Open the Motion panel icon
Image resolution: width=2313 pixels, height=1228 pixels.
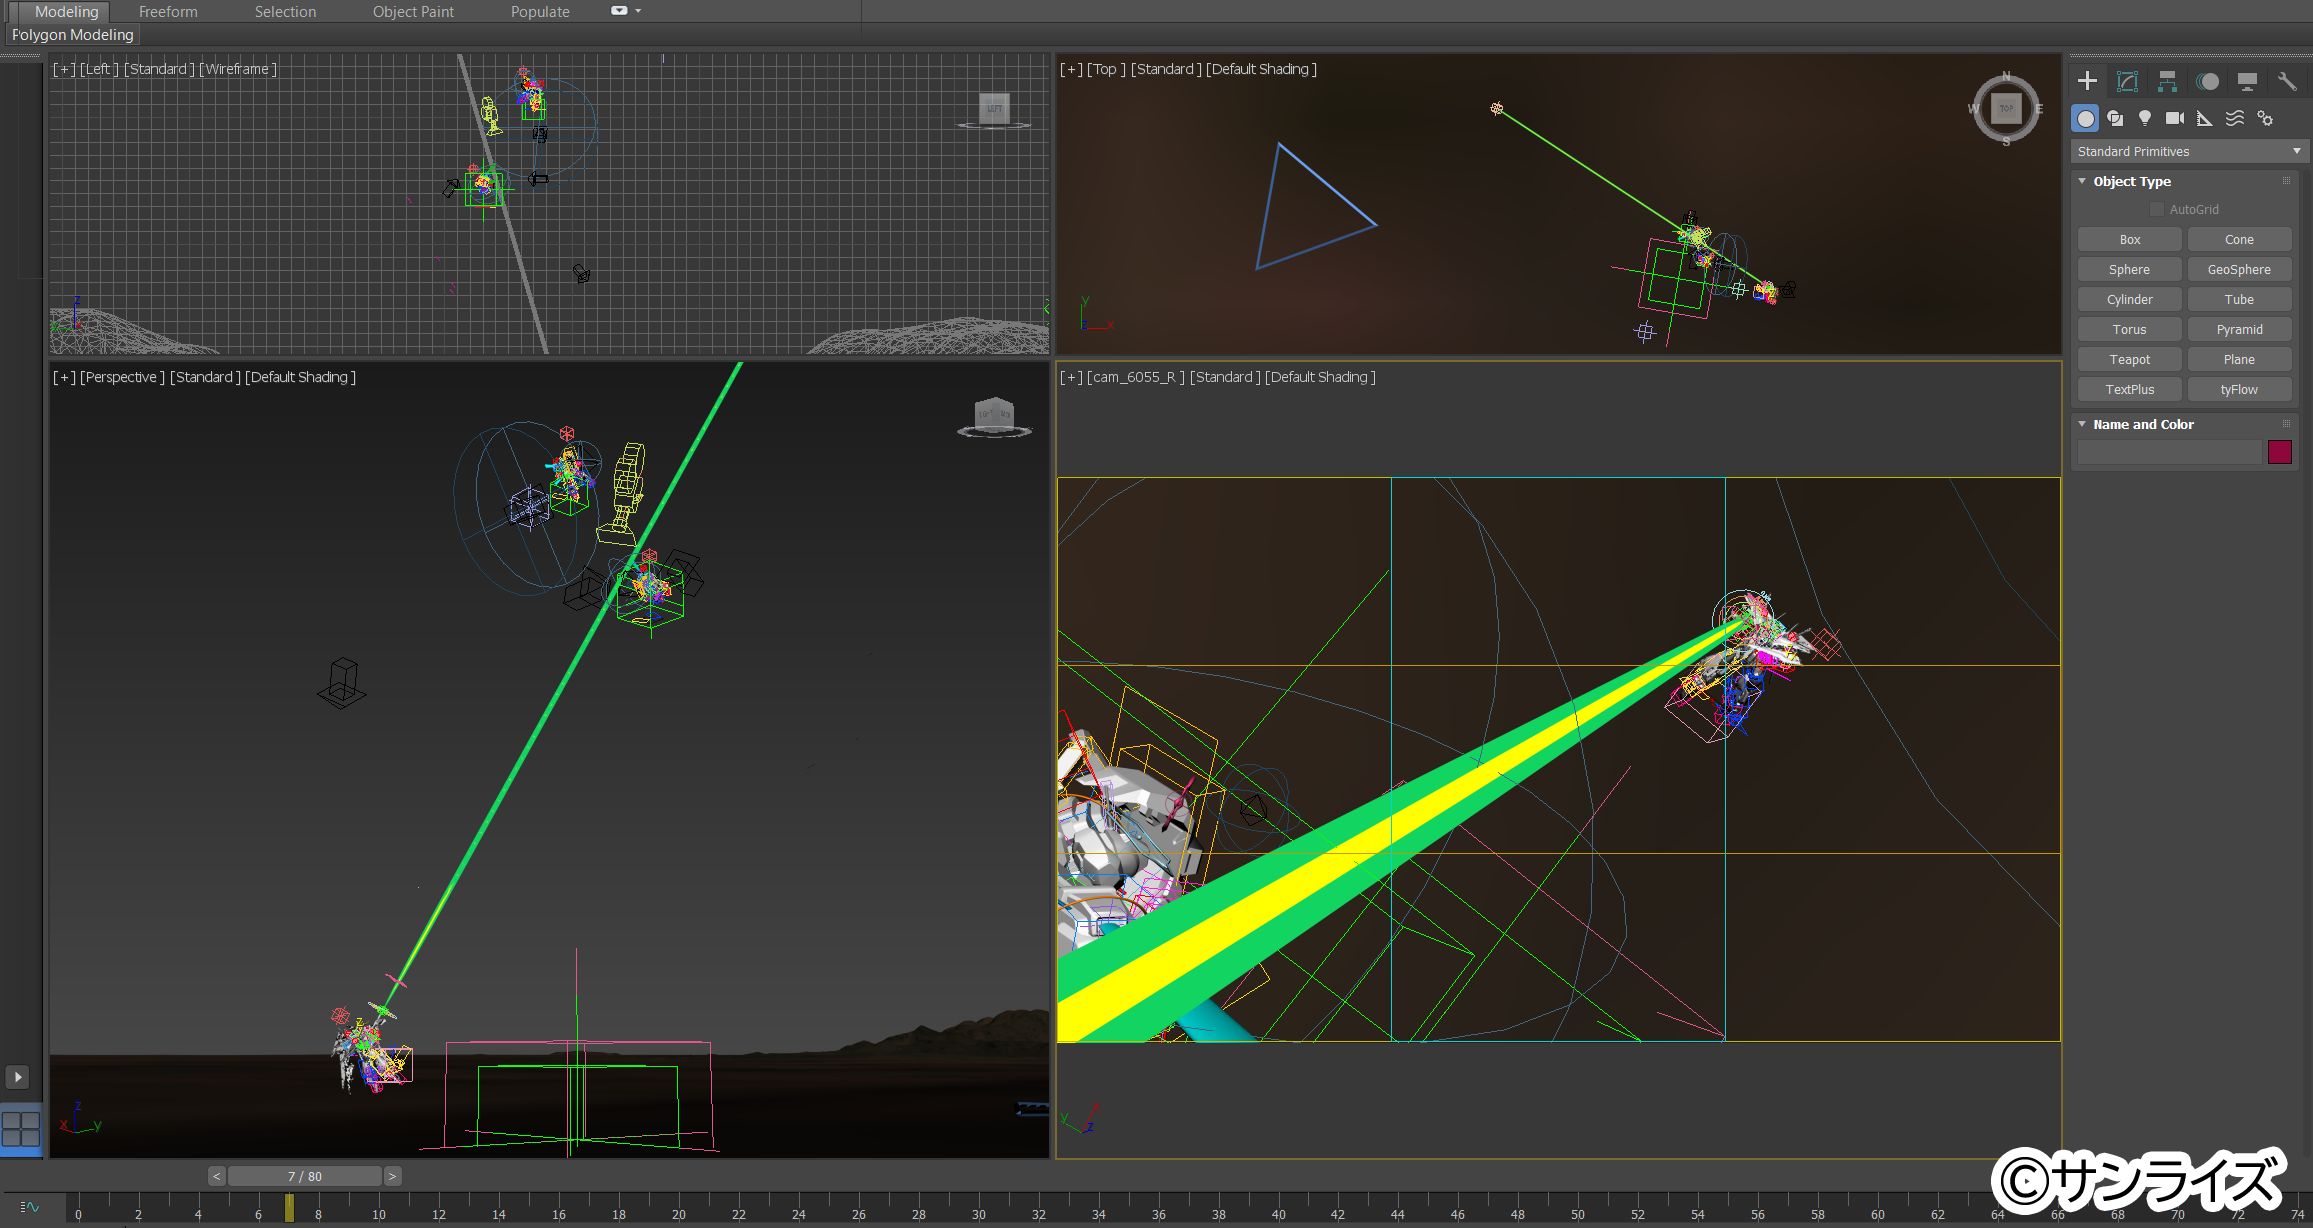click(2207, 82)
